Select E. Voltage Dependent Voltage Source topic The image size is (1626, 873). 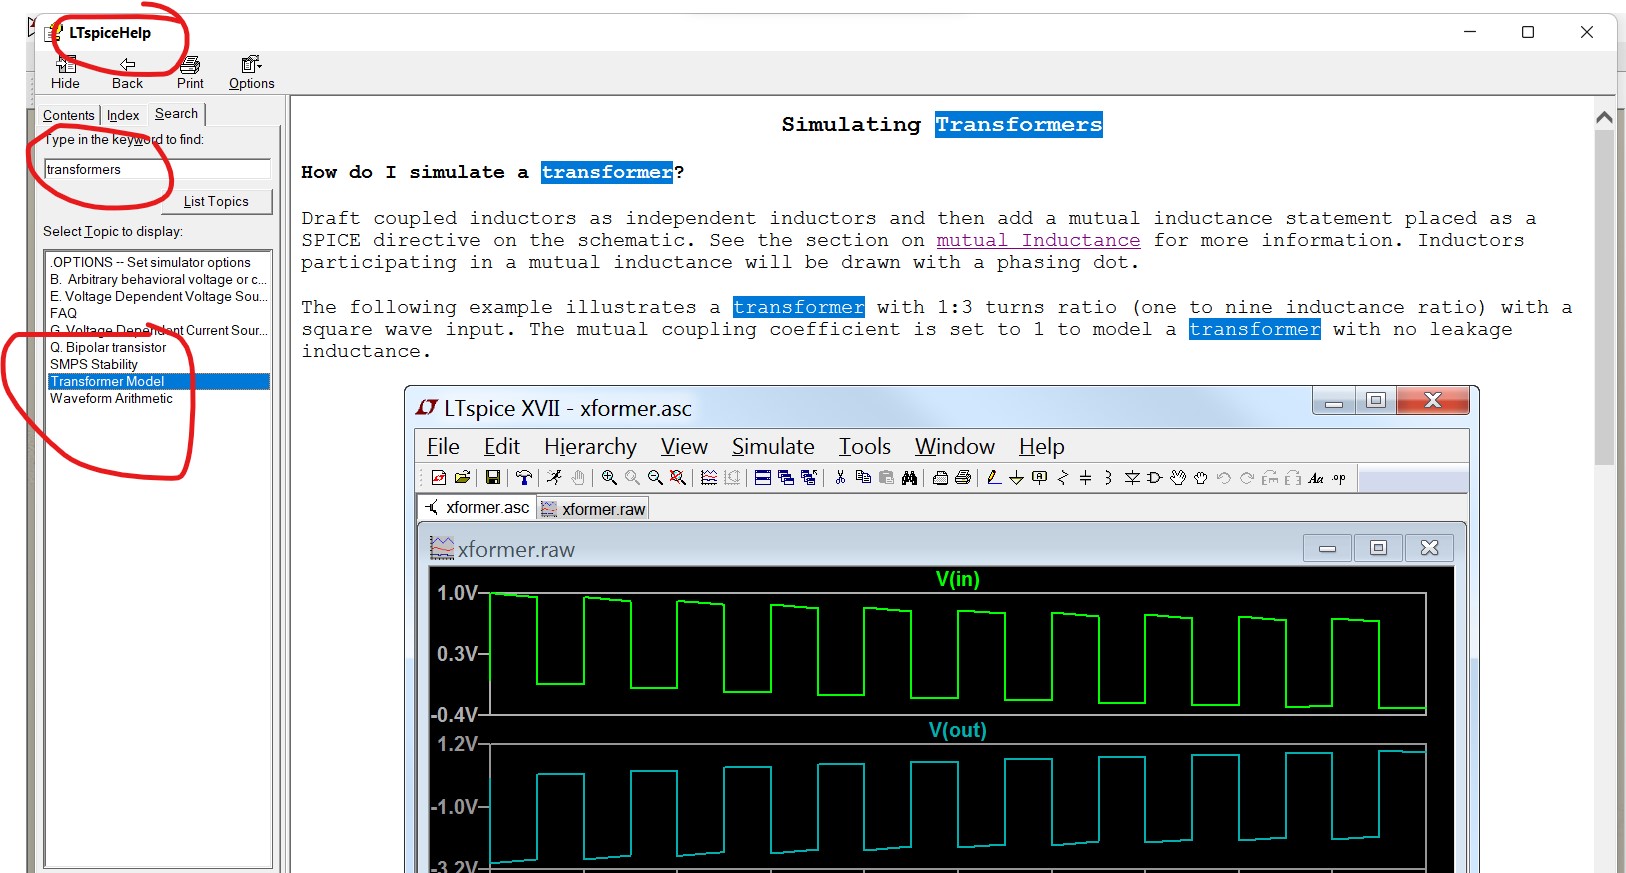click(159, 296)
